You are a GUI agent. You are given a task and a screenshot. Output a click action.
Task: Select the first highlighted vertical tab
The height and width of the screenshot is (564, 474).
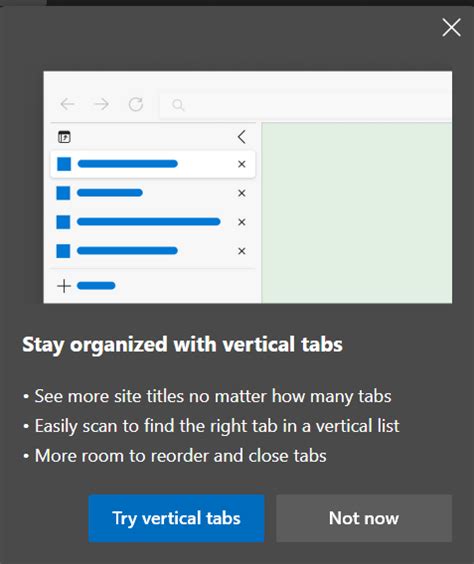tap(153, 164)
